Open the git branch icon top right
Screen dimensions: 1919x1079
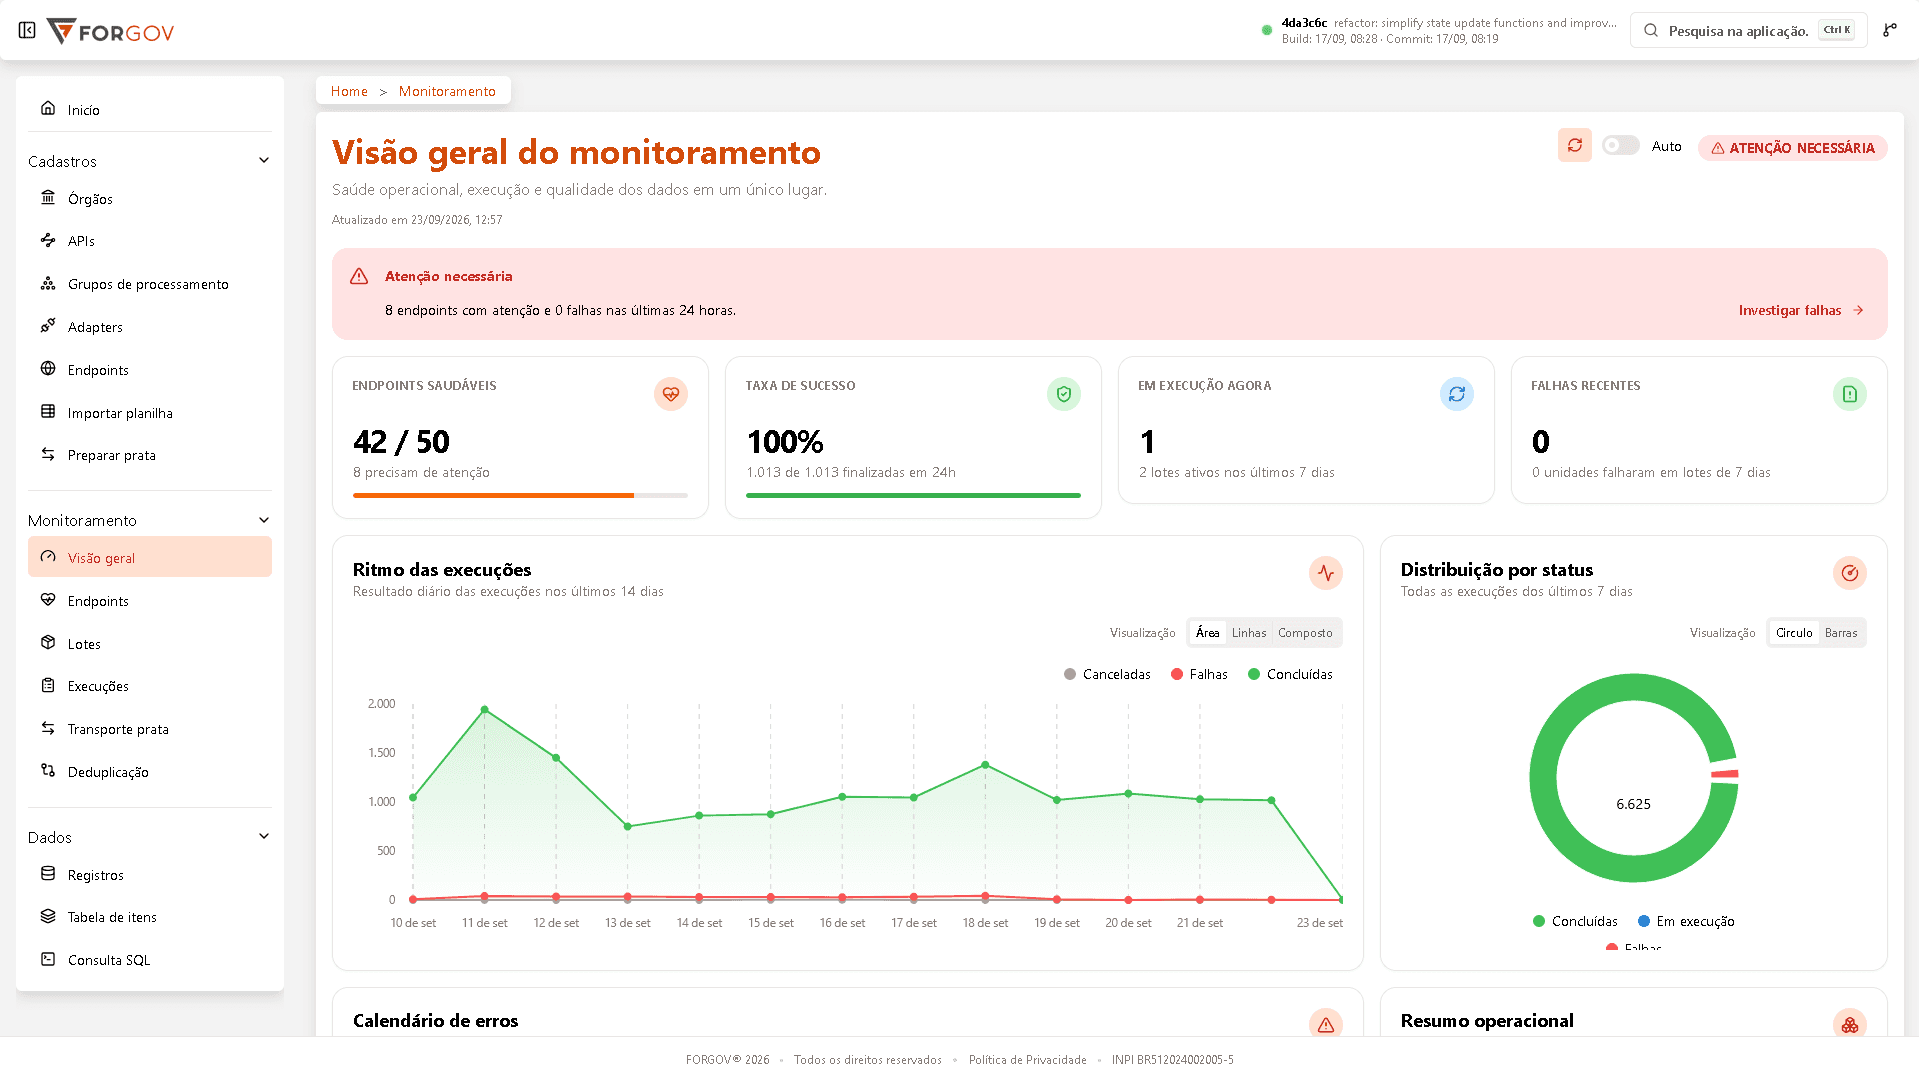(x=1889, y=30)
